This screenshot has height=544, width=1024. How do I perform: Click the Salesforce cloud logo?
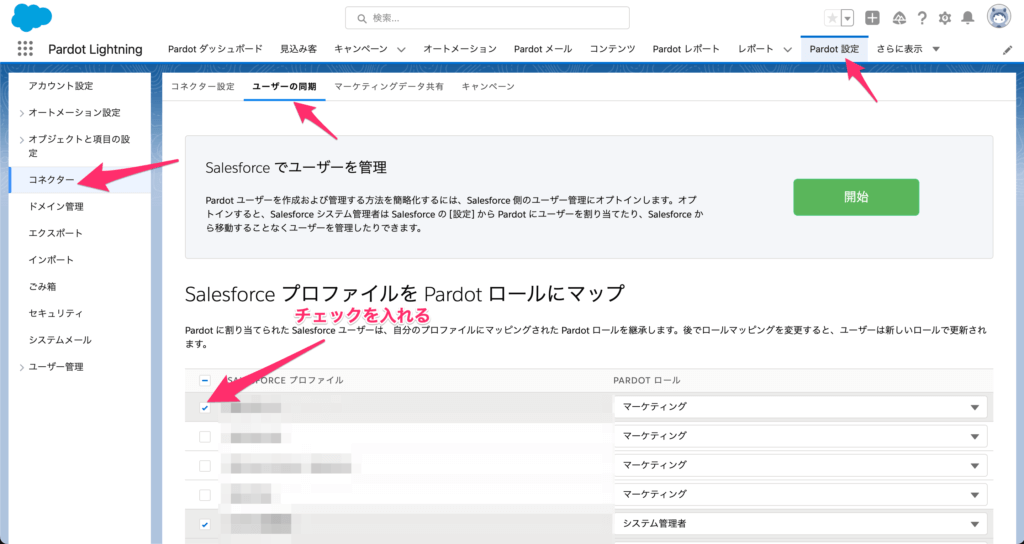(x=31, y=18)
